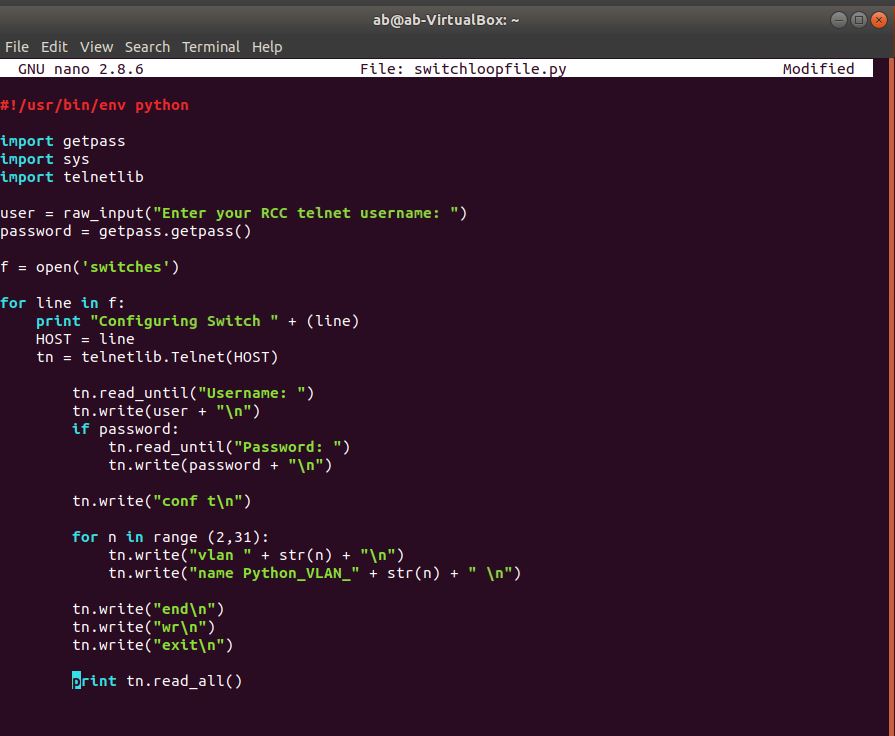Click the tn.write("conf t\n") line
The height and width of the screenshot is (736, 895).
tap(162, 501)
